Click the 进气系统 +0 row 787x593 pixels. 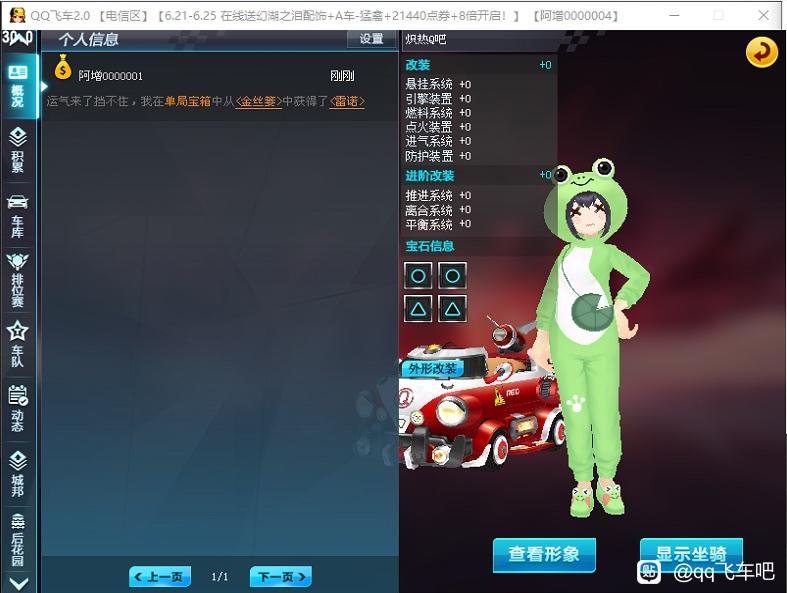pyautogui.click(x=438, y=141)
